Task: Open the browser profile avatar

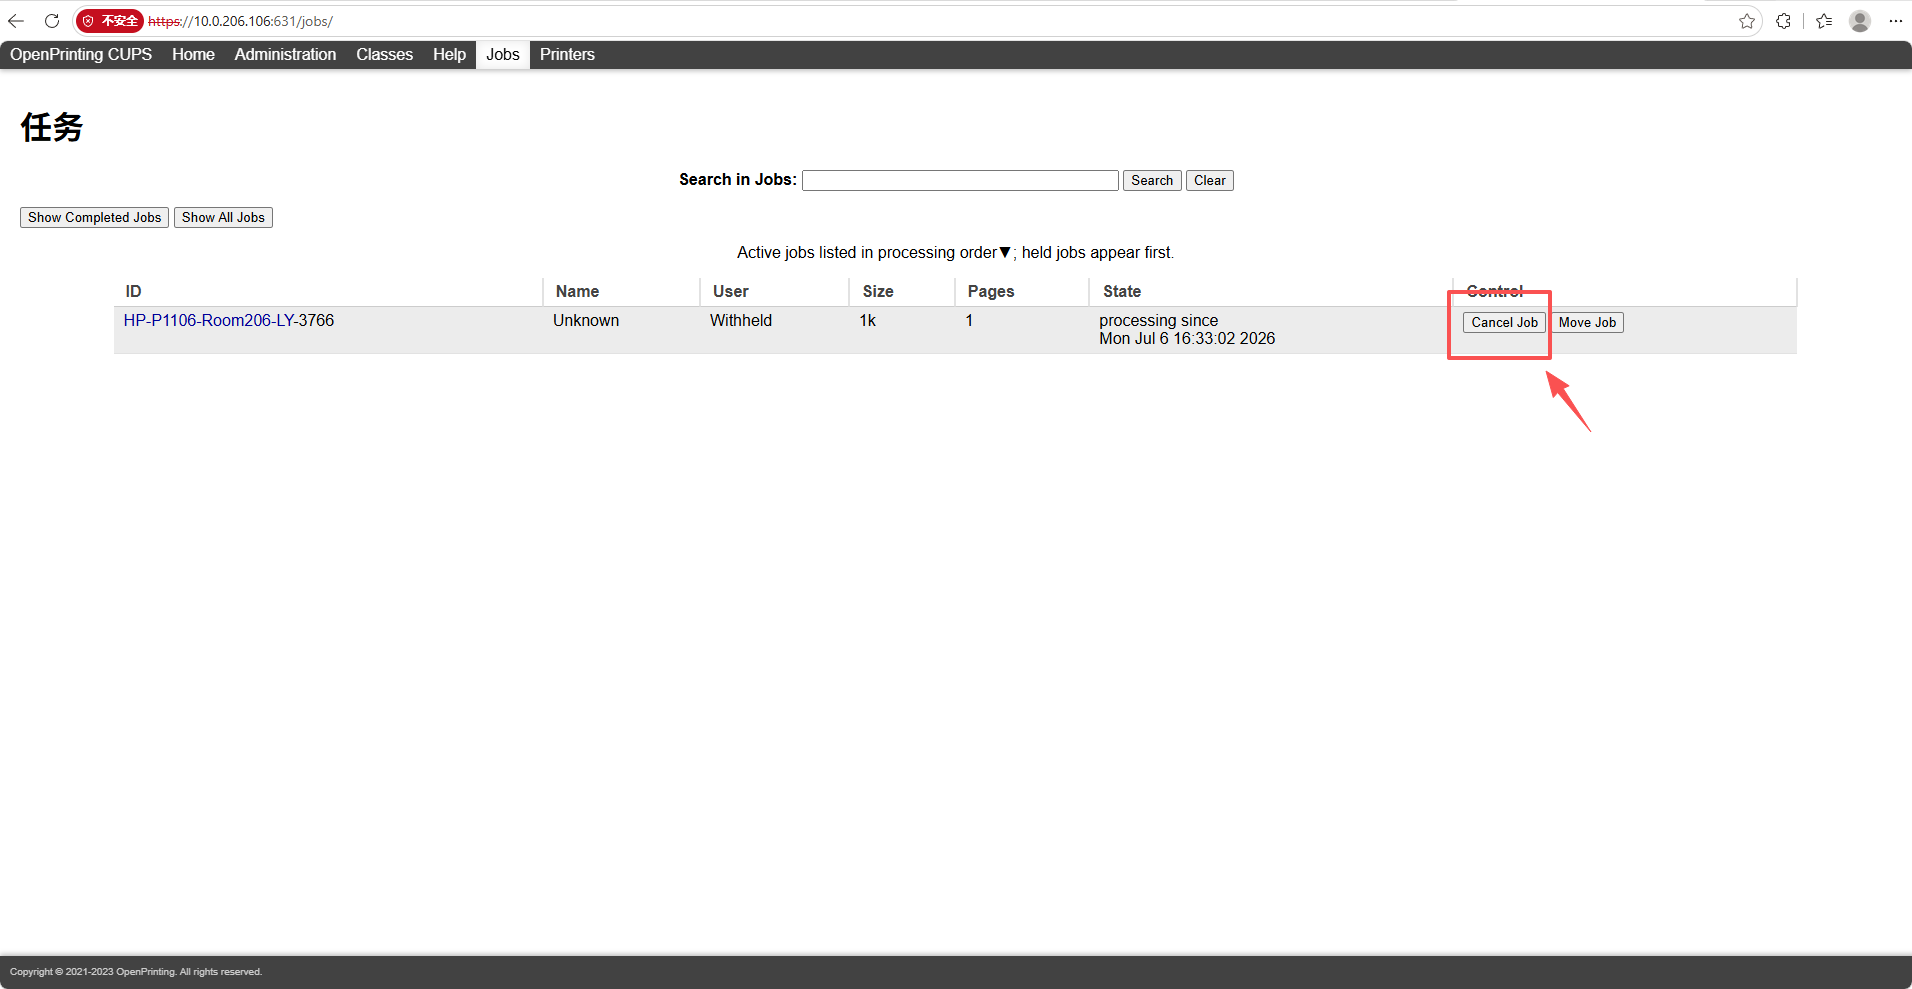Action: coord(1860,21)
